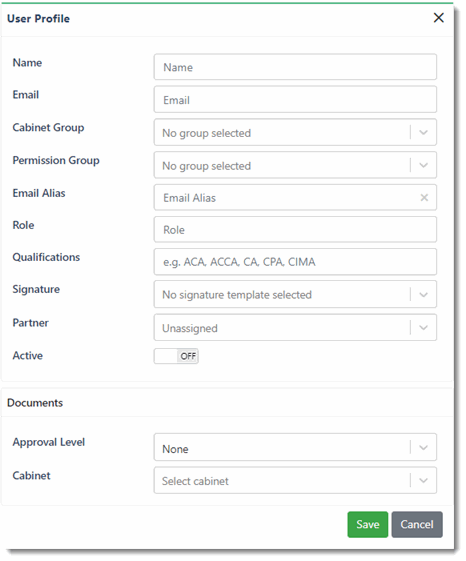Click the Partner dropdown chevron arrow
Screen dimensions: 466x561
[x=423, y=328]
